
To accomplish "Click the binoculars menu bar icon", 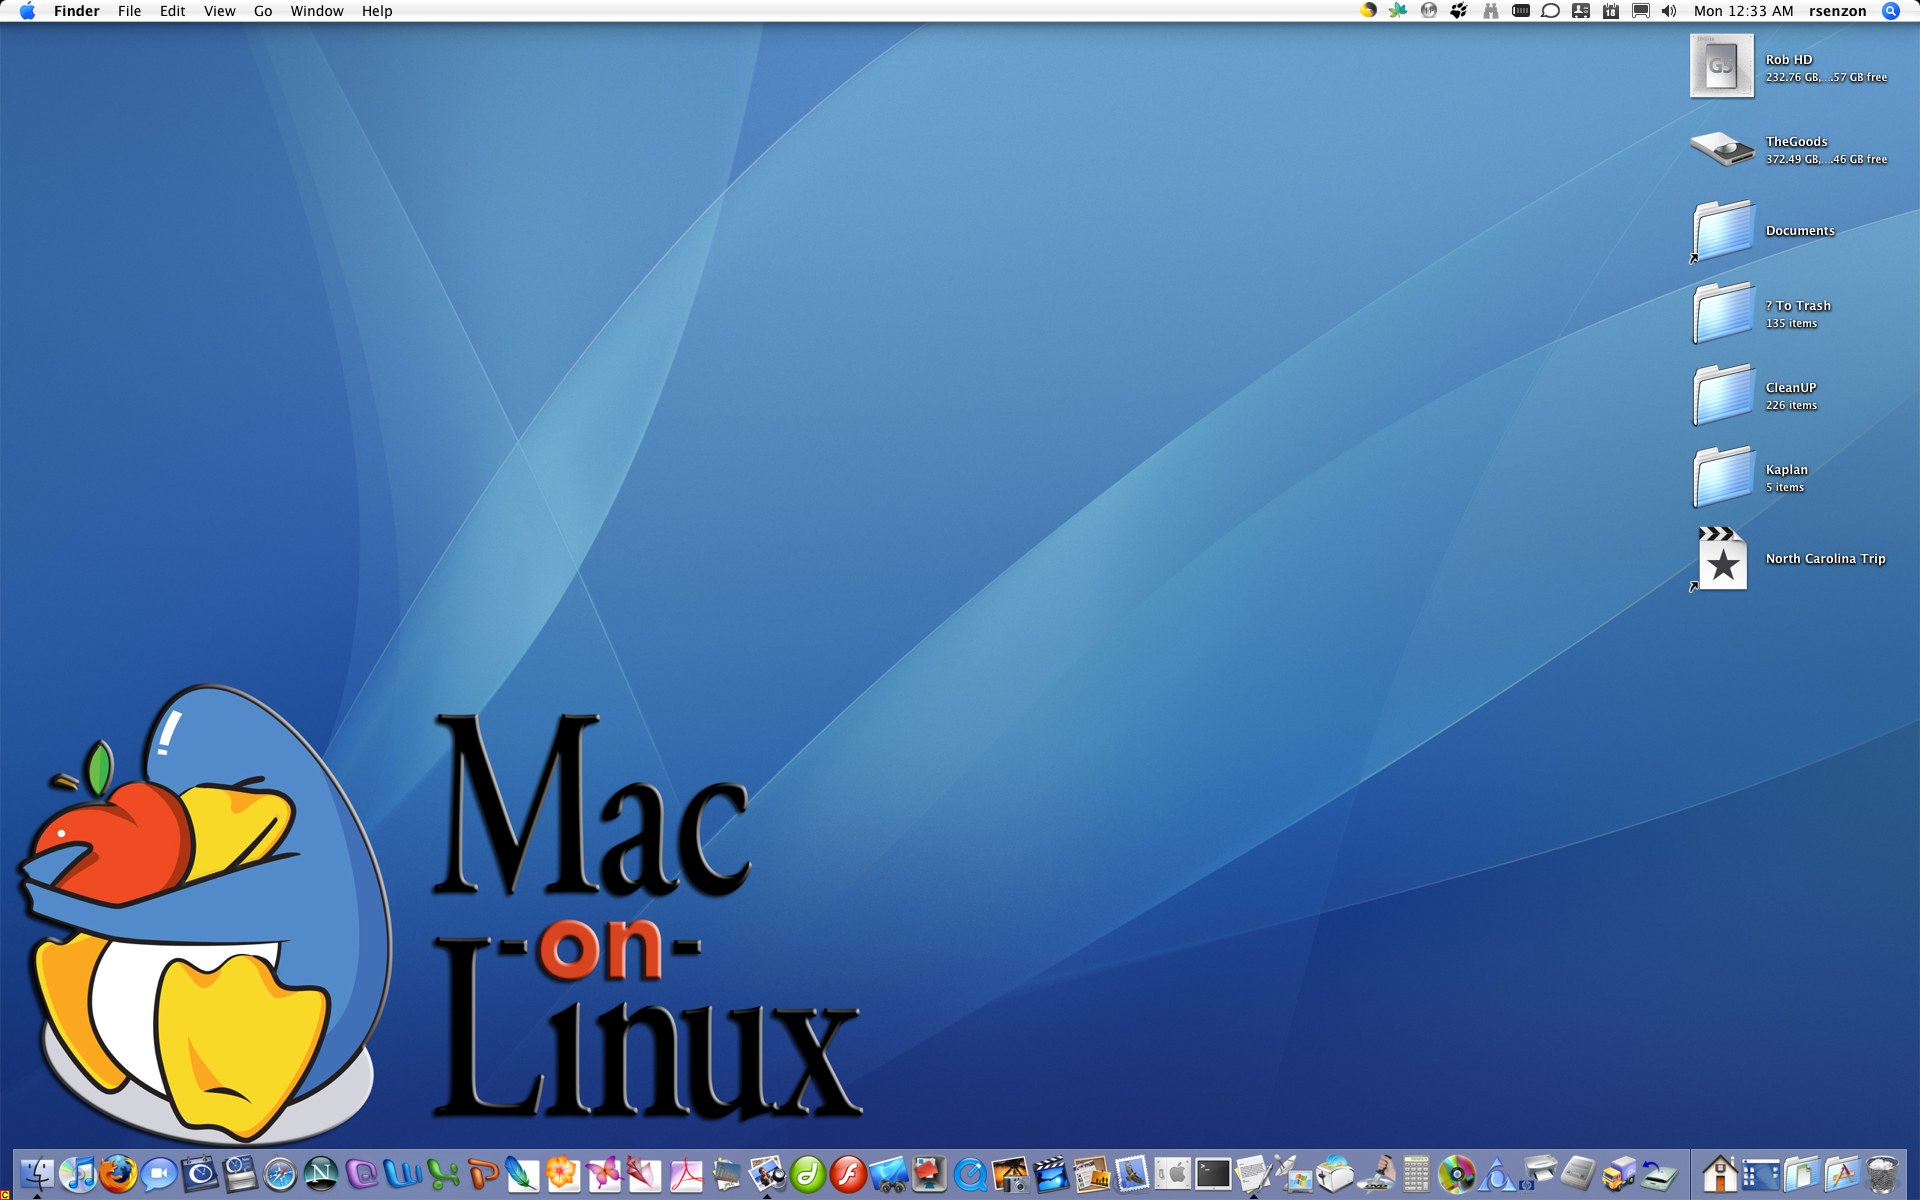I will tap(1490, 11).
